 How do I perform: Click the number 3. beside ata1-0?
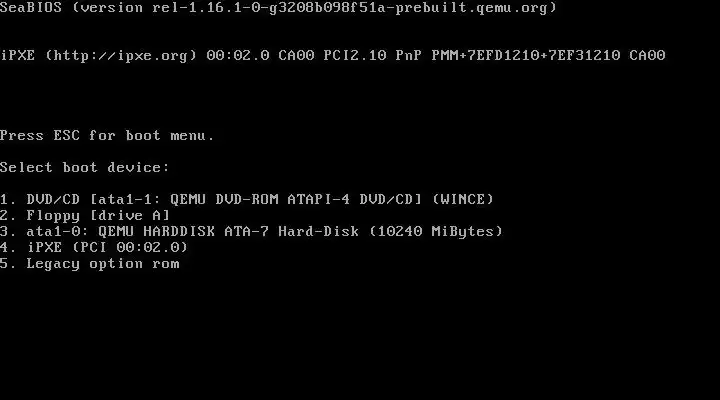[x=8, y=231]
